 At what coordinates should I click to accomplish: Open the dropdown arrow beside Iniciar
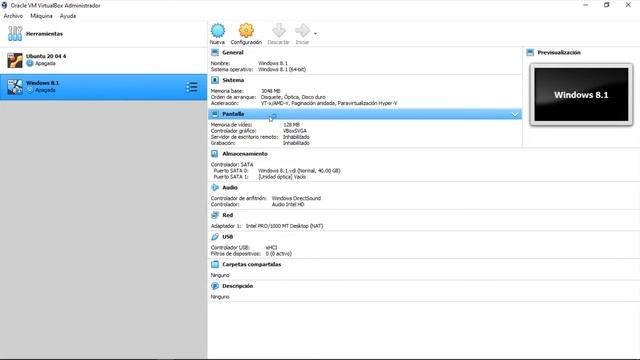(316, 33)
